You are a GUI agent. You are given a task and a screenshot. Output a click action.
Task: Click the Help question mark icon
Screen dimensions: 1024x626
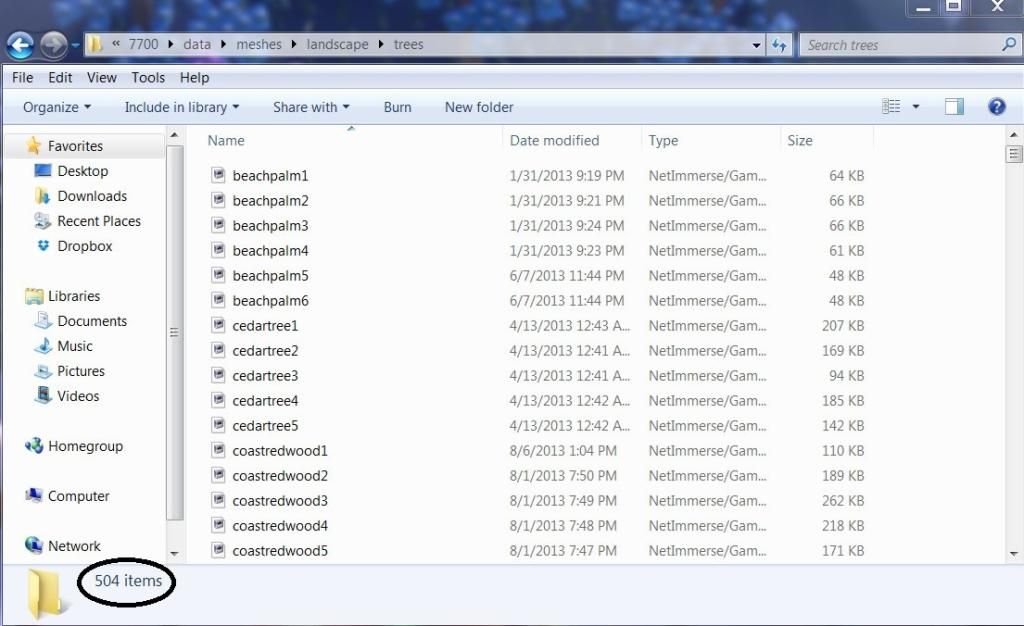point(996,107)
